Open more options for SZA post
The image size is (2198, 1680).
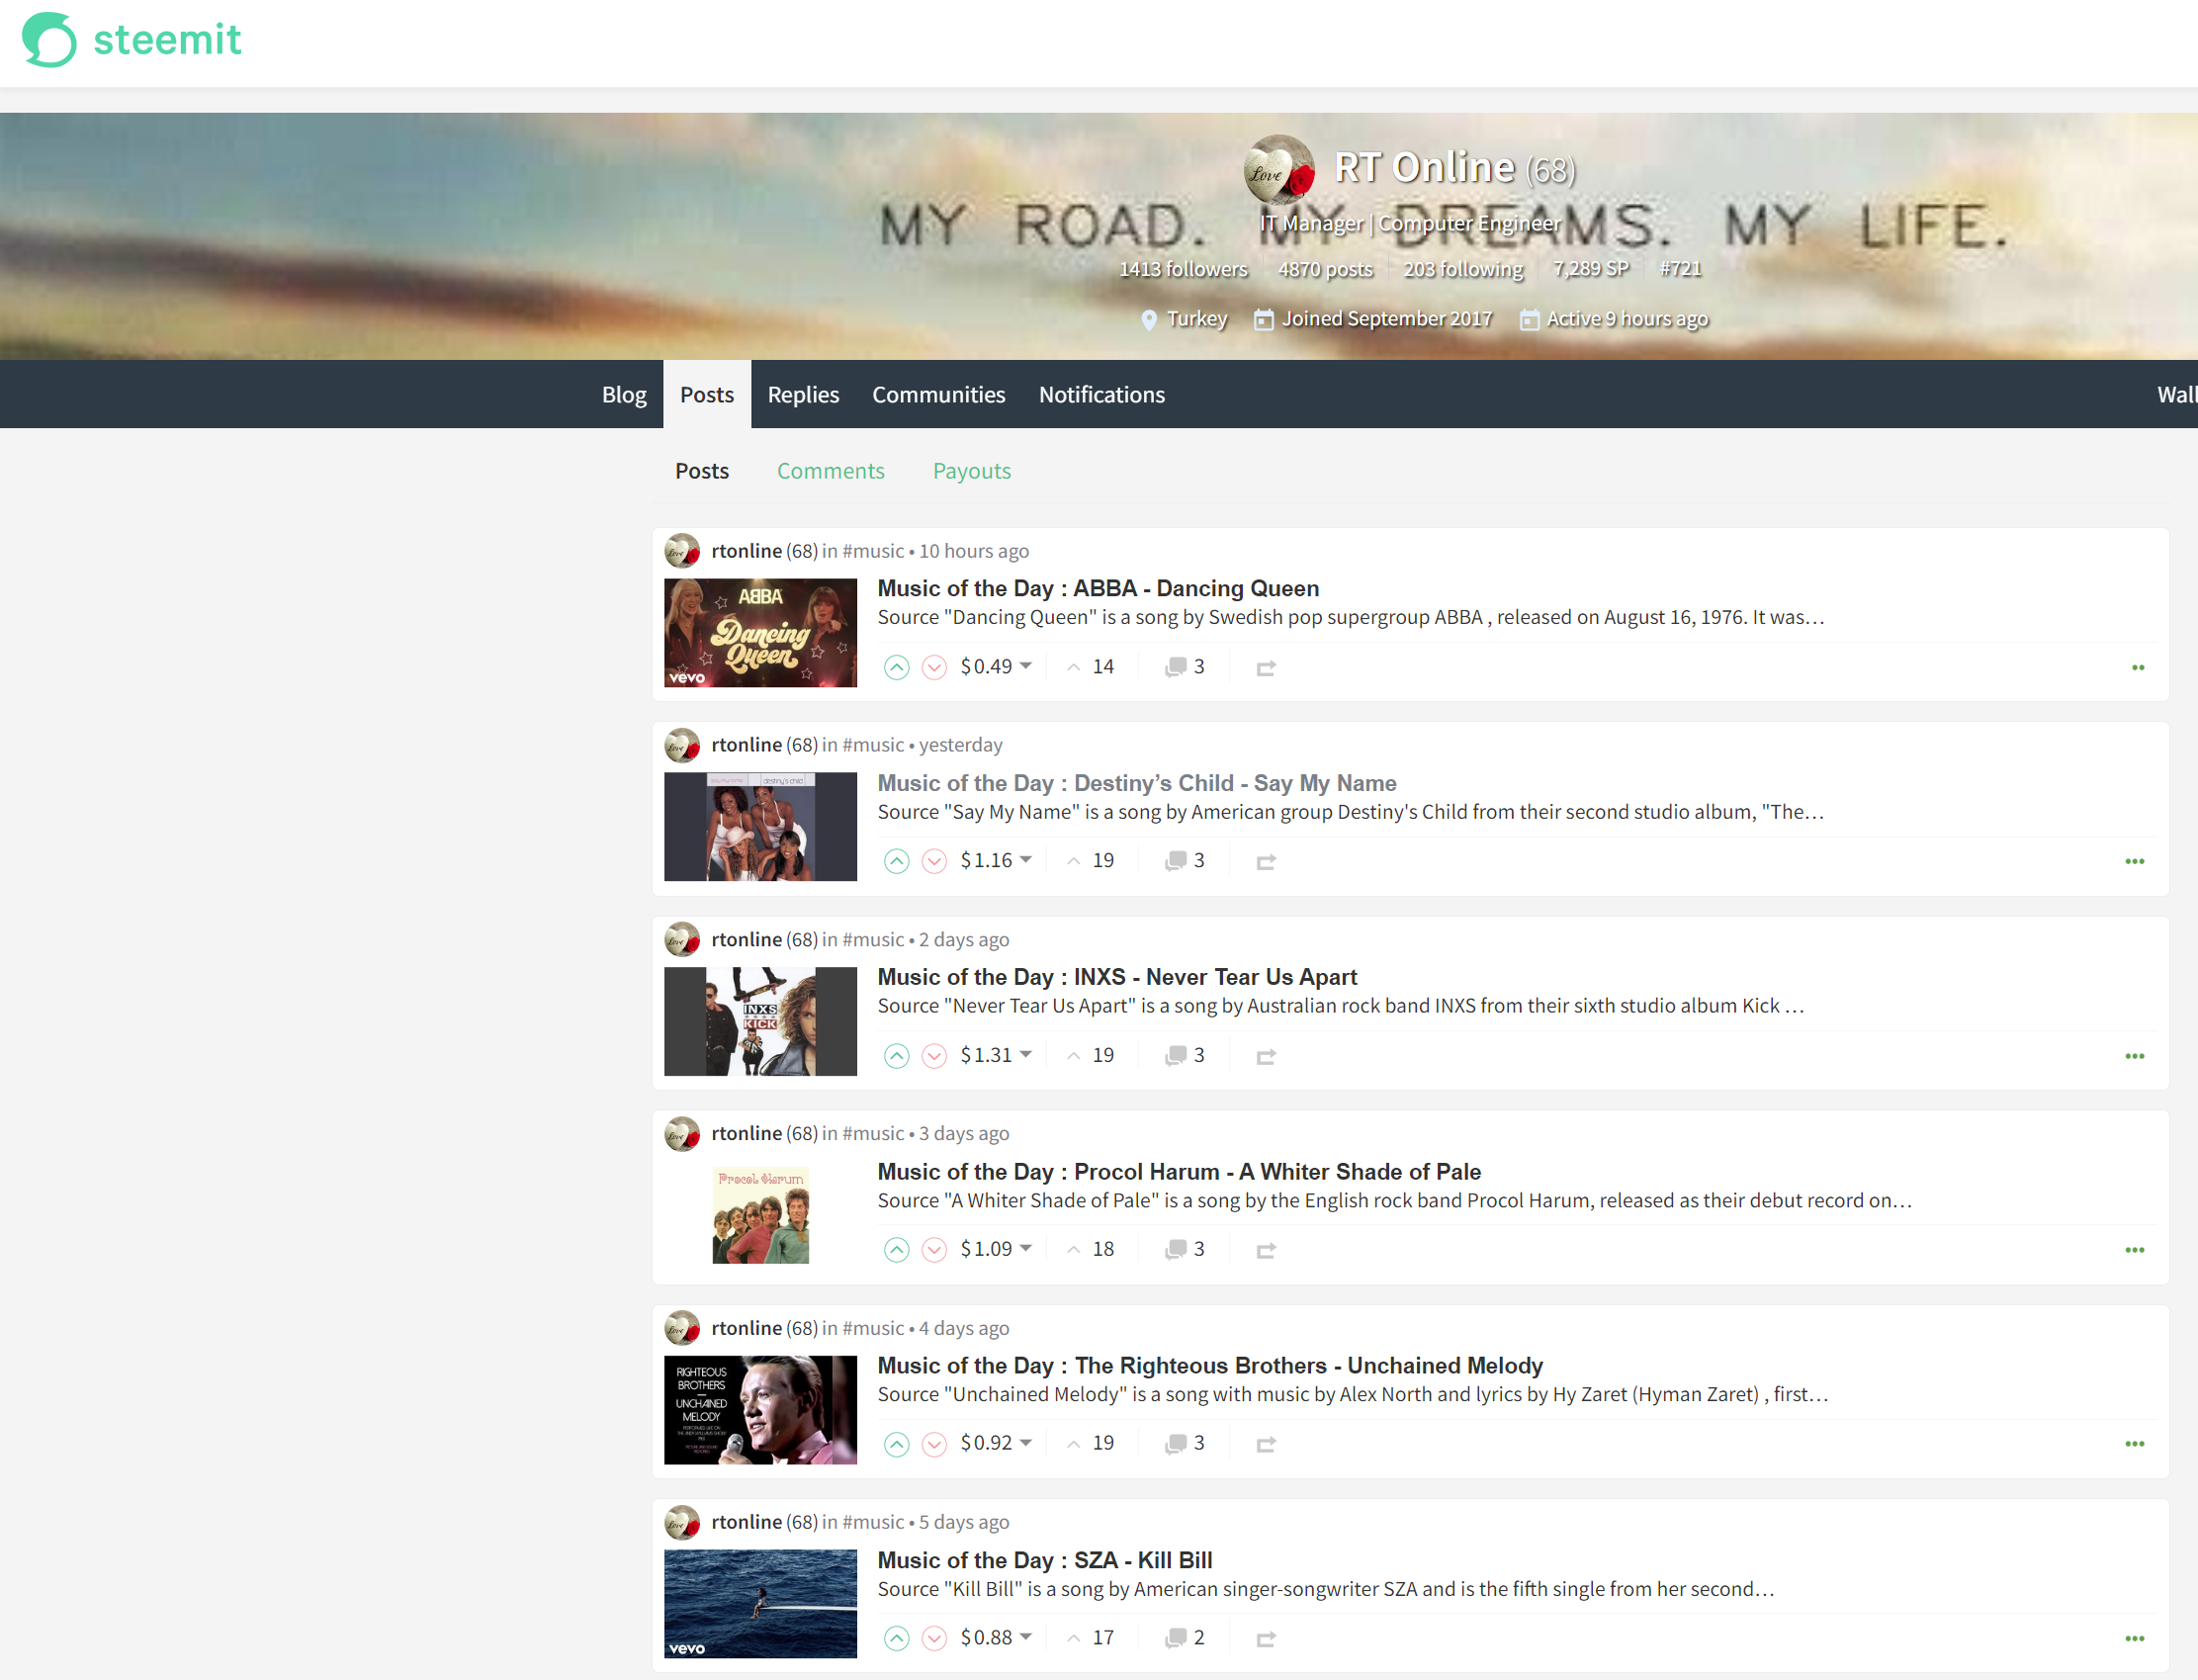tap(2134, 1639)
